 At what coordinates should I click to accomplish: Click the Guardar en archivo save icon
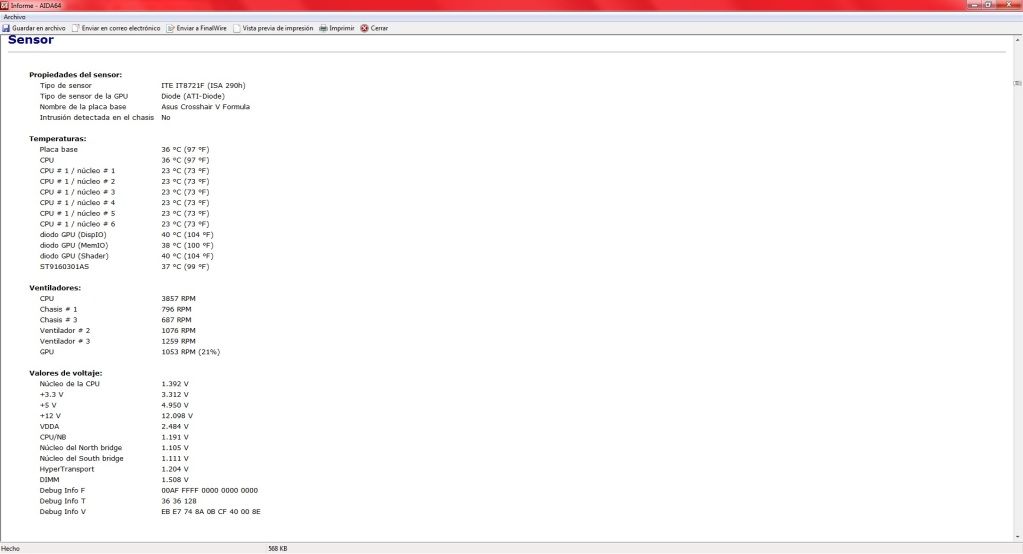coord(6,28)
